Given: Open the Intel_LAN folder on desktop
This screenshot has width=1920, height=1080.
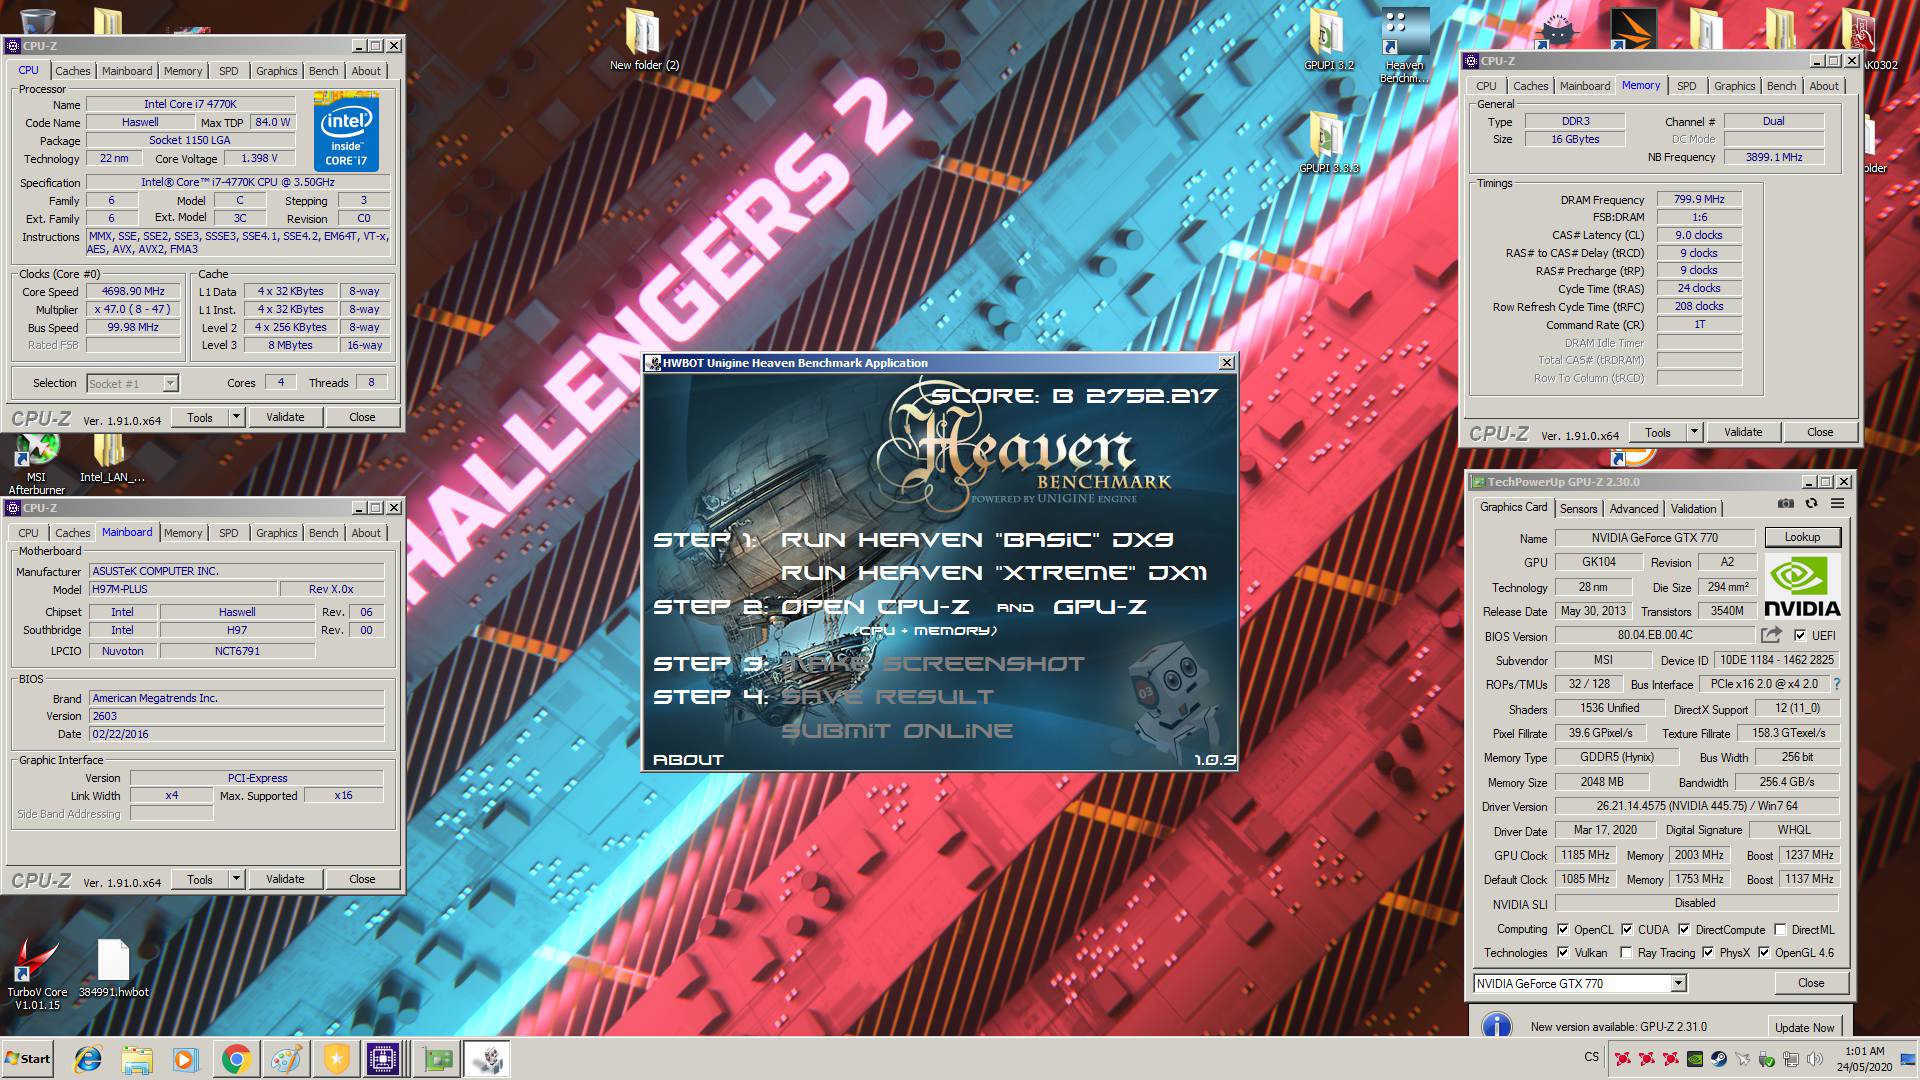Looking at the screenshot, I should tap(112, 460).
